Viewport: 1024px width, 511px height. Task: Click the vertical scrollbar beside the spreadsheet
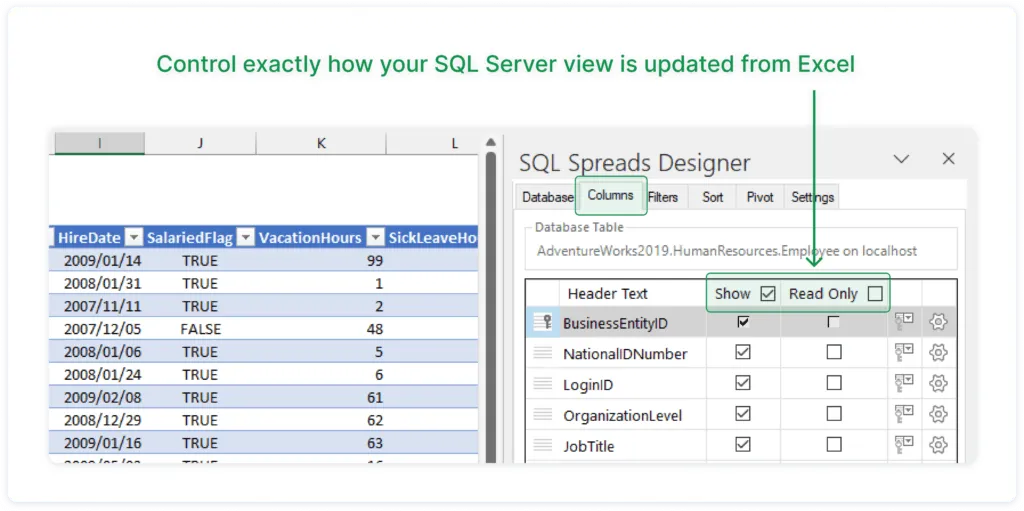[490, 300]
